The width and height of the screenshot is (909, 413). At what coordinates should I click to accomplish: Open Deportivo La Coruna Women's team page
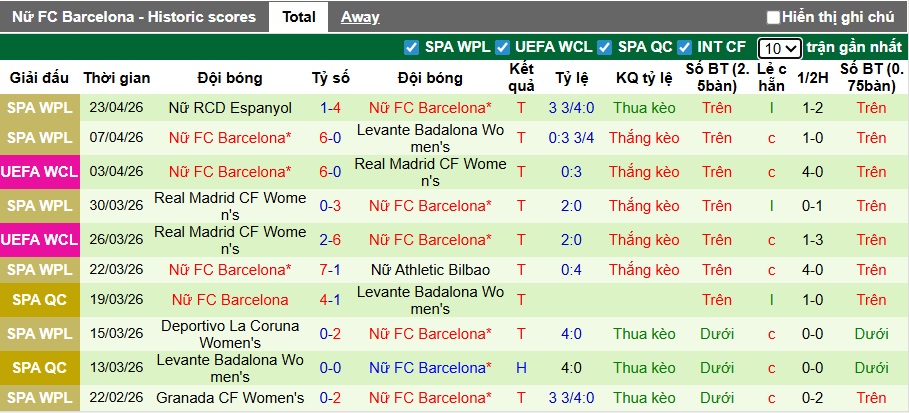pos(230,334)
